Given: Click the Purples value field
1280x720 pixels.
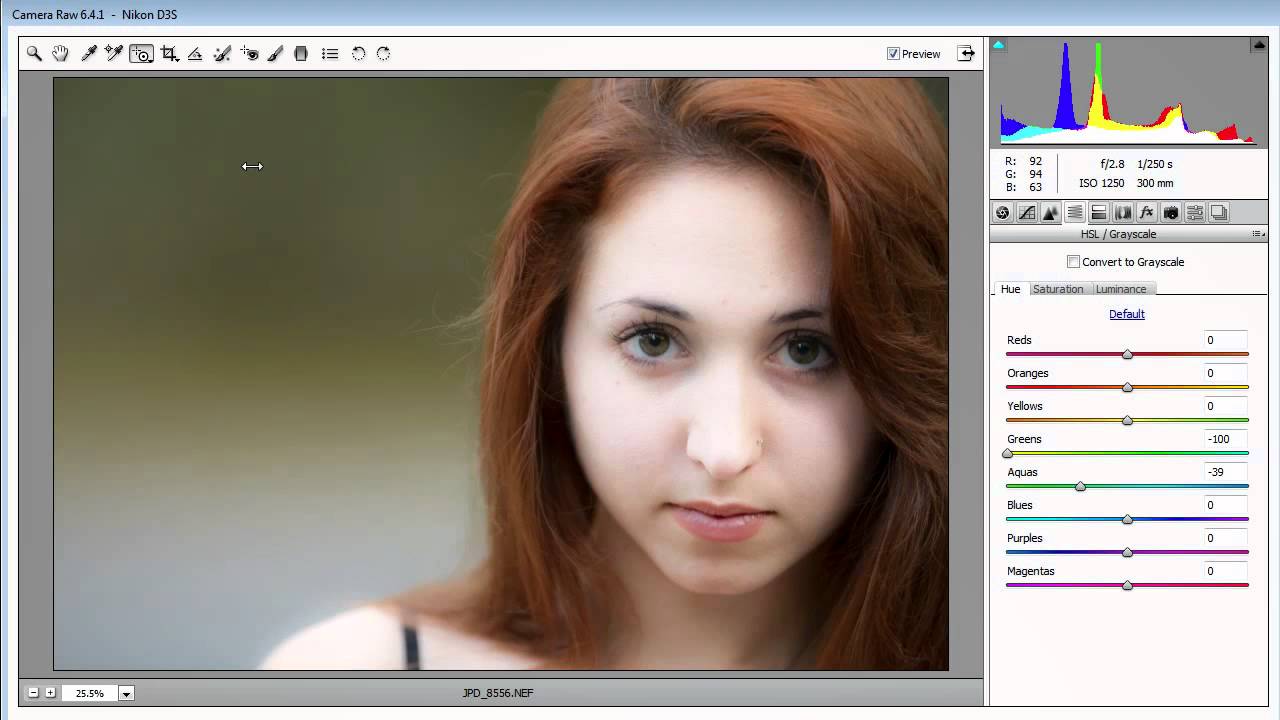Looking at the screenshot, I should click(1225, 538).
